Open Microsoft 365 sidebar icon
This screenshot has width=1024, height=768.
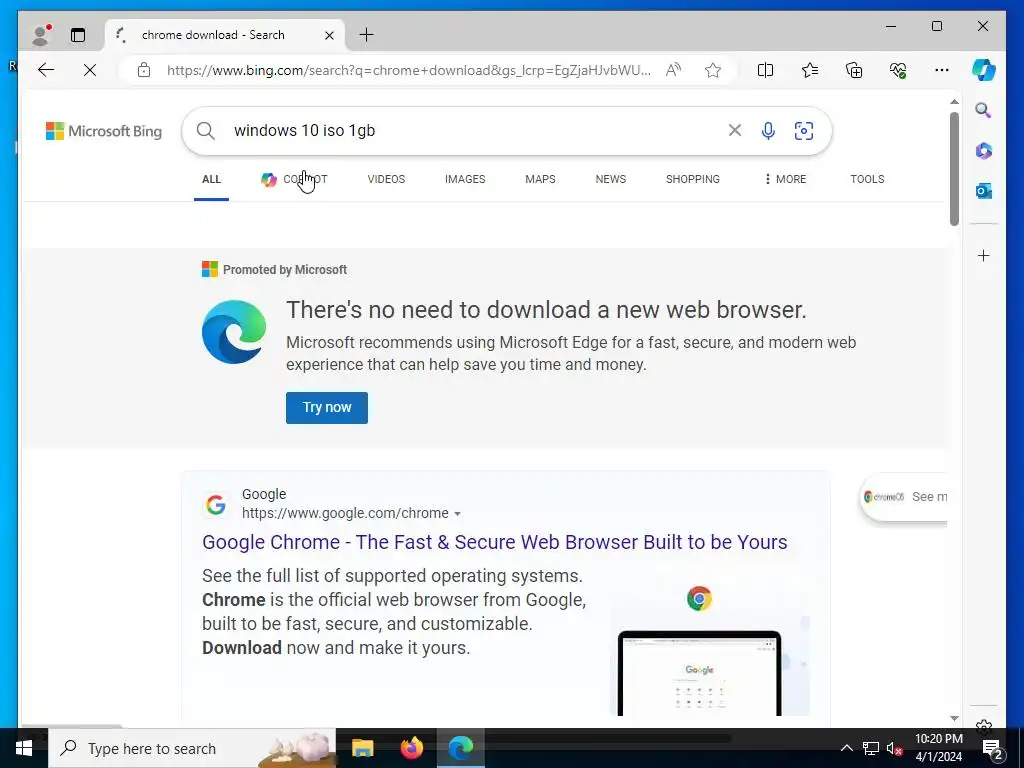984,151
